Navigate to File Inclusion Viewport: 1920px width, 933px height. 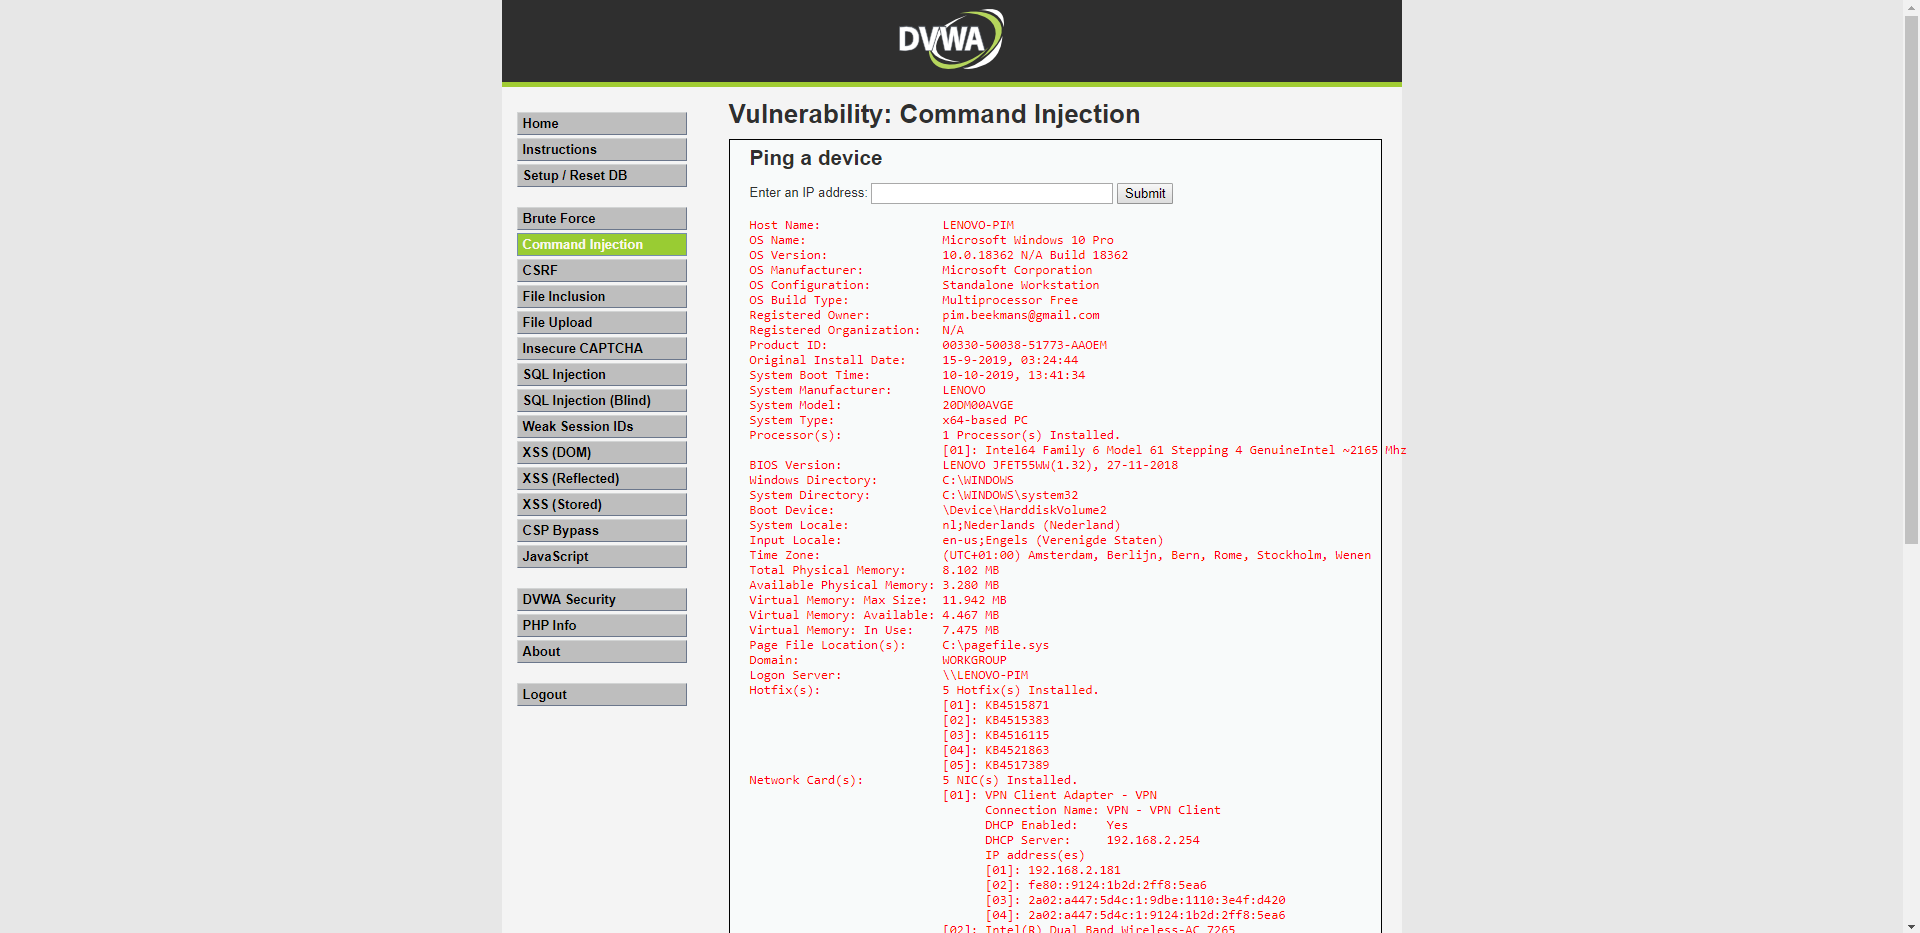[601, 296]
